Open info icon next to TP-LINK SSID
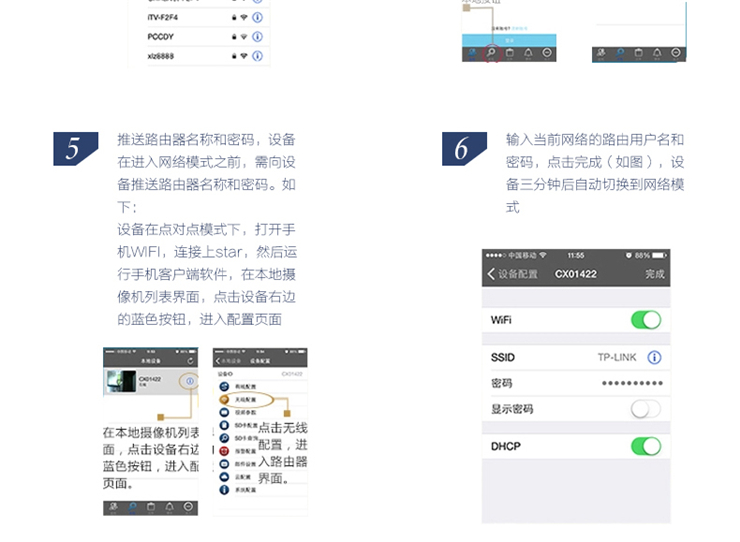Viewport: 740px width, 542px height. (654, 357)
